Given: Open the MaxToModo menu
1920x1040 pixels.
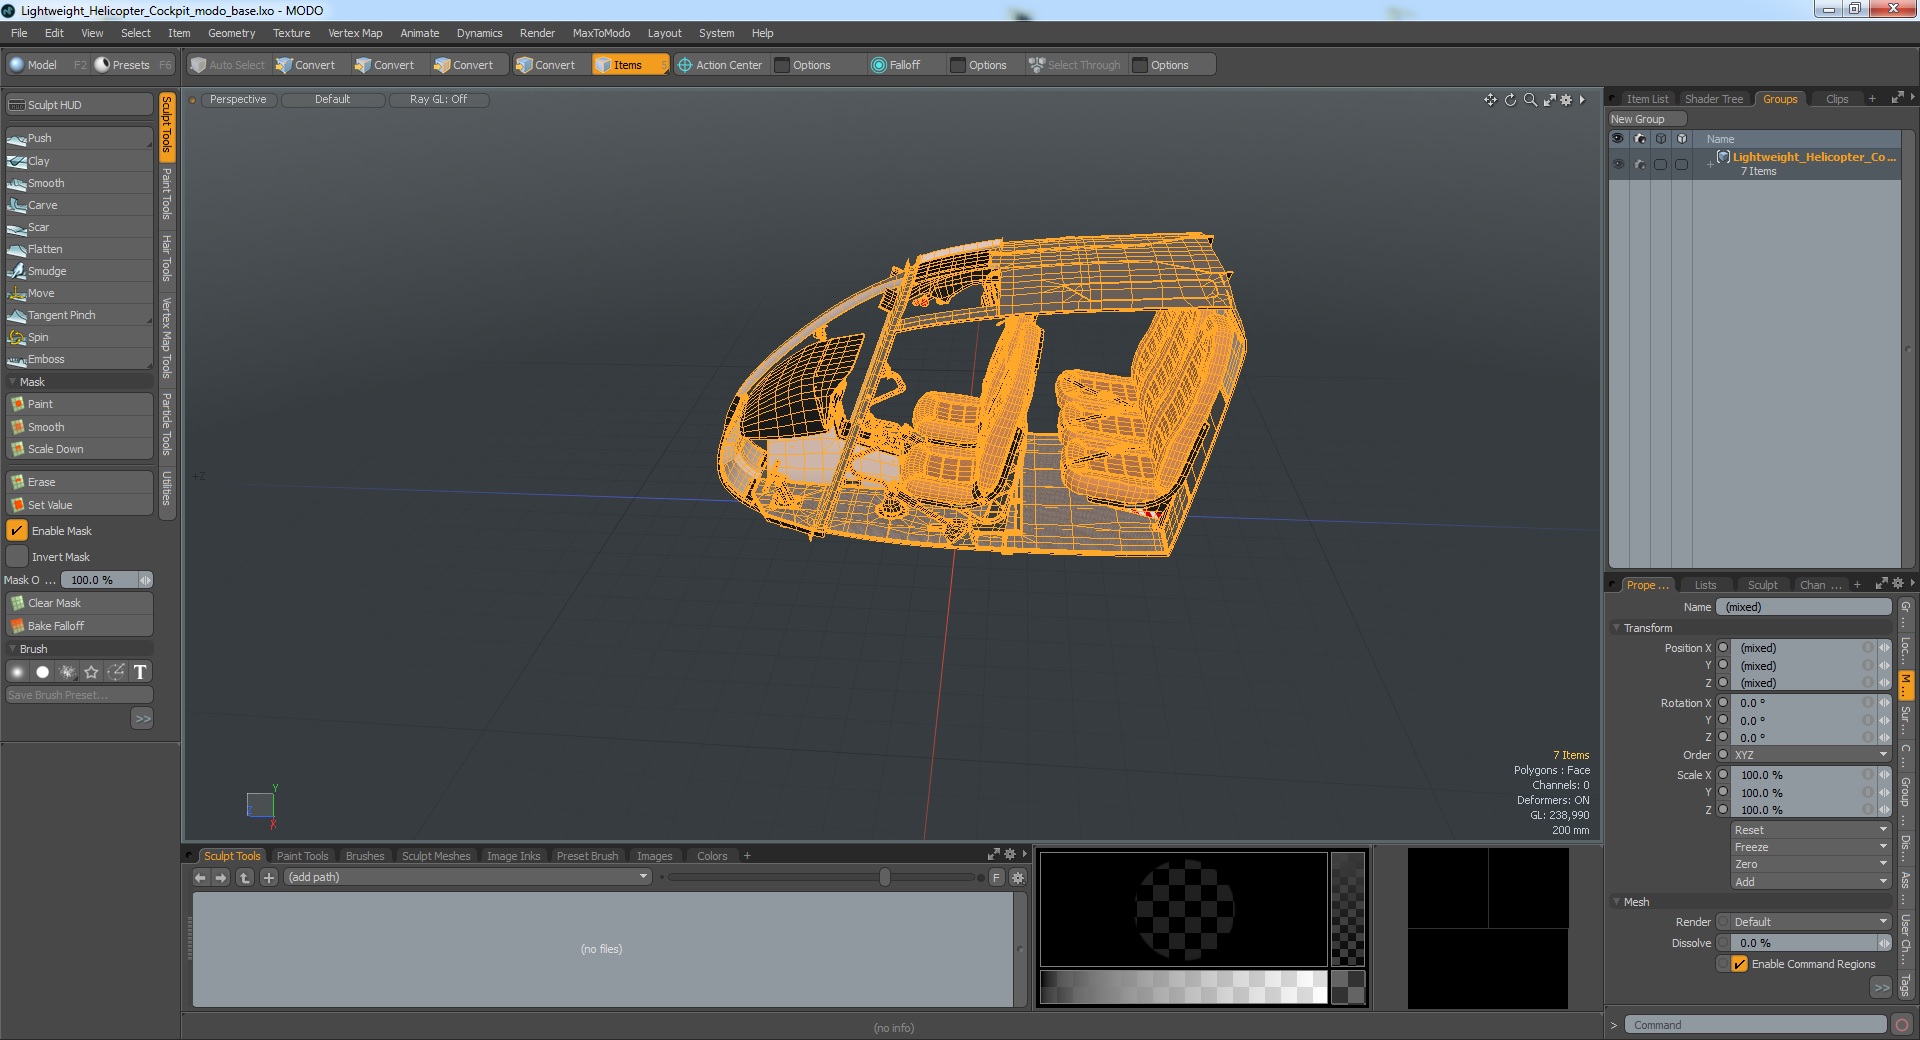Looking at the screenshot, I should (601, 33).
